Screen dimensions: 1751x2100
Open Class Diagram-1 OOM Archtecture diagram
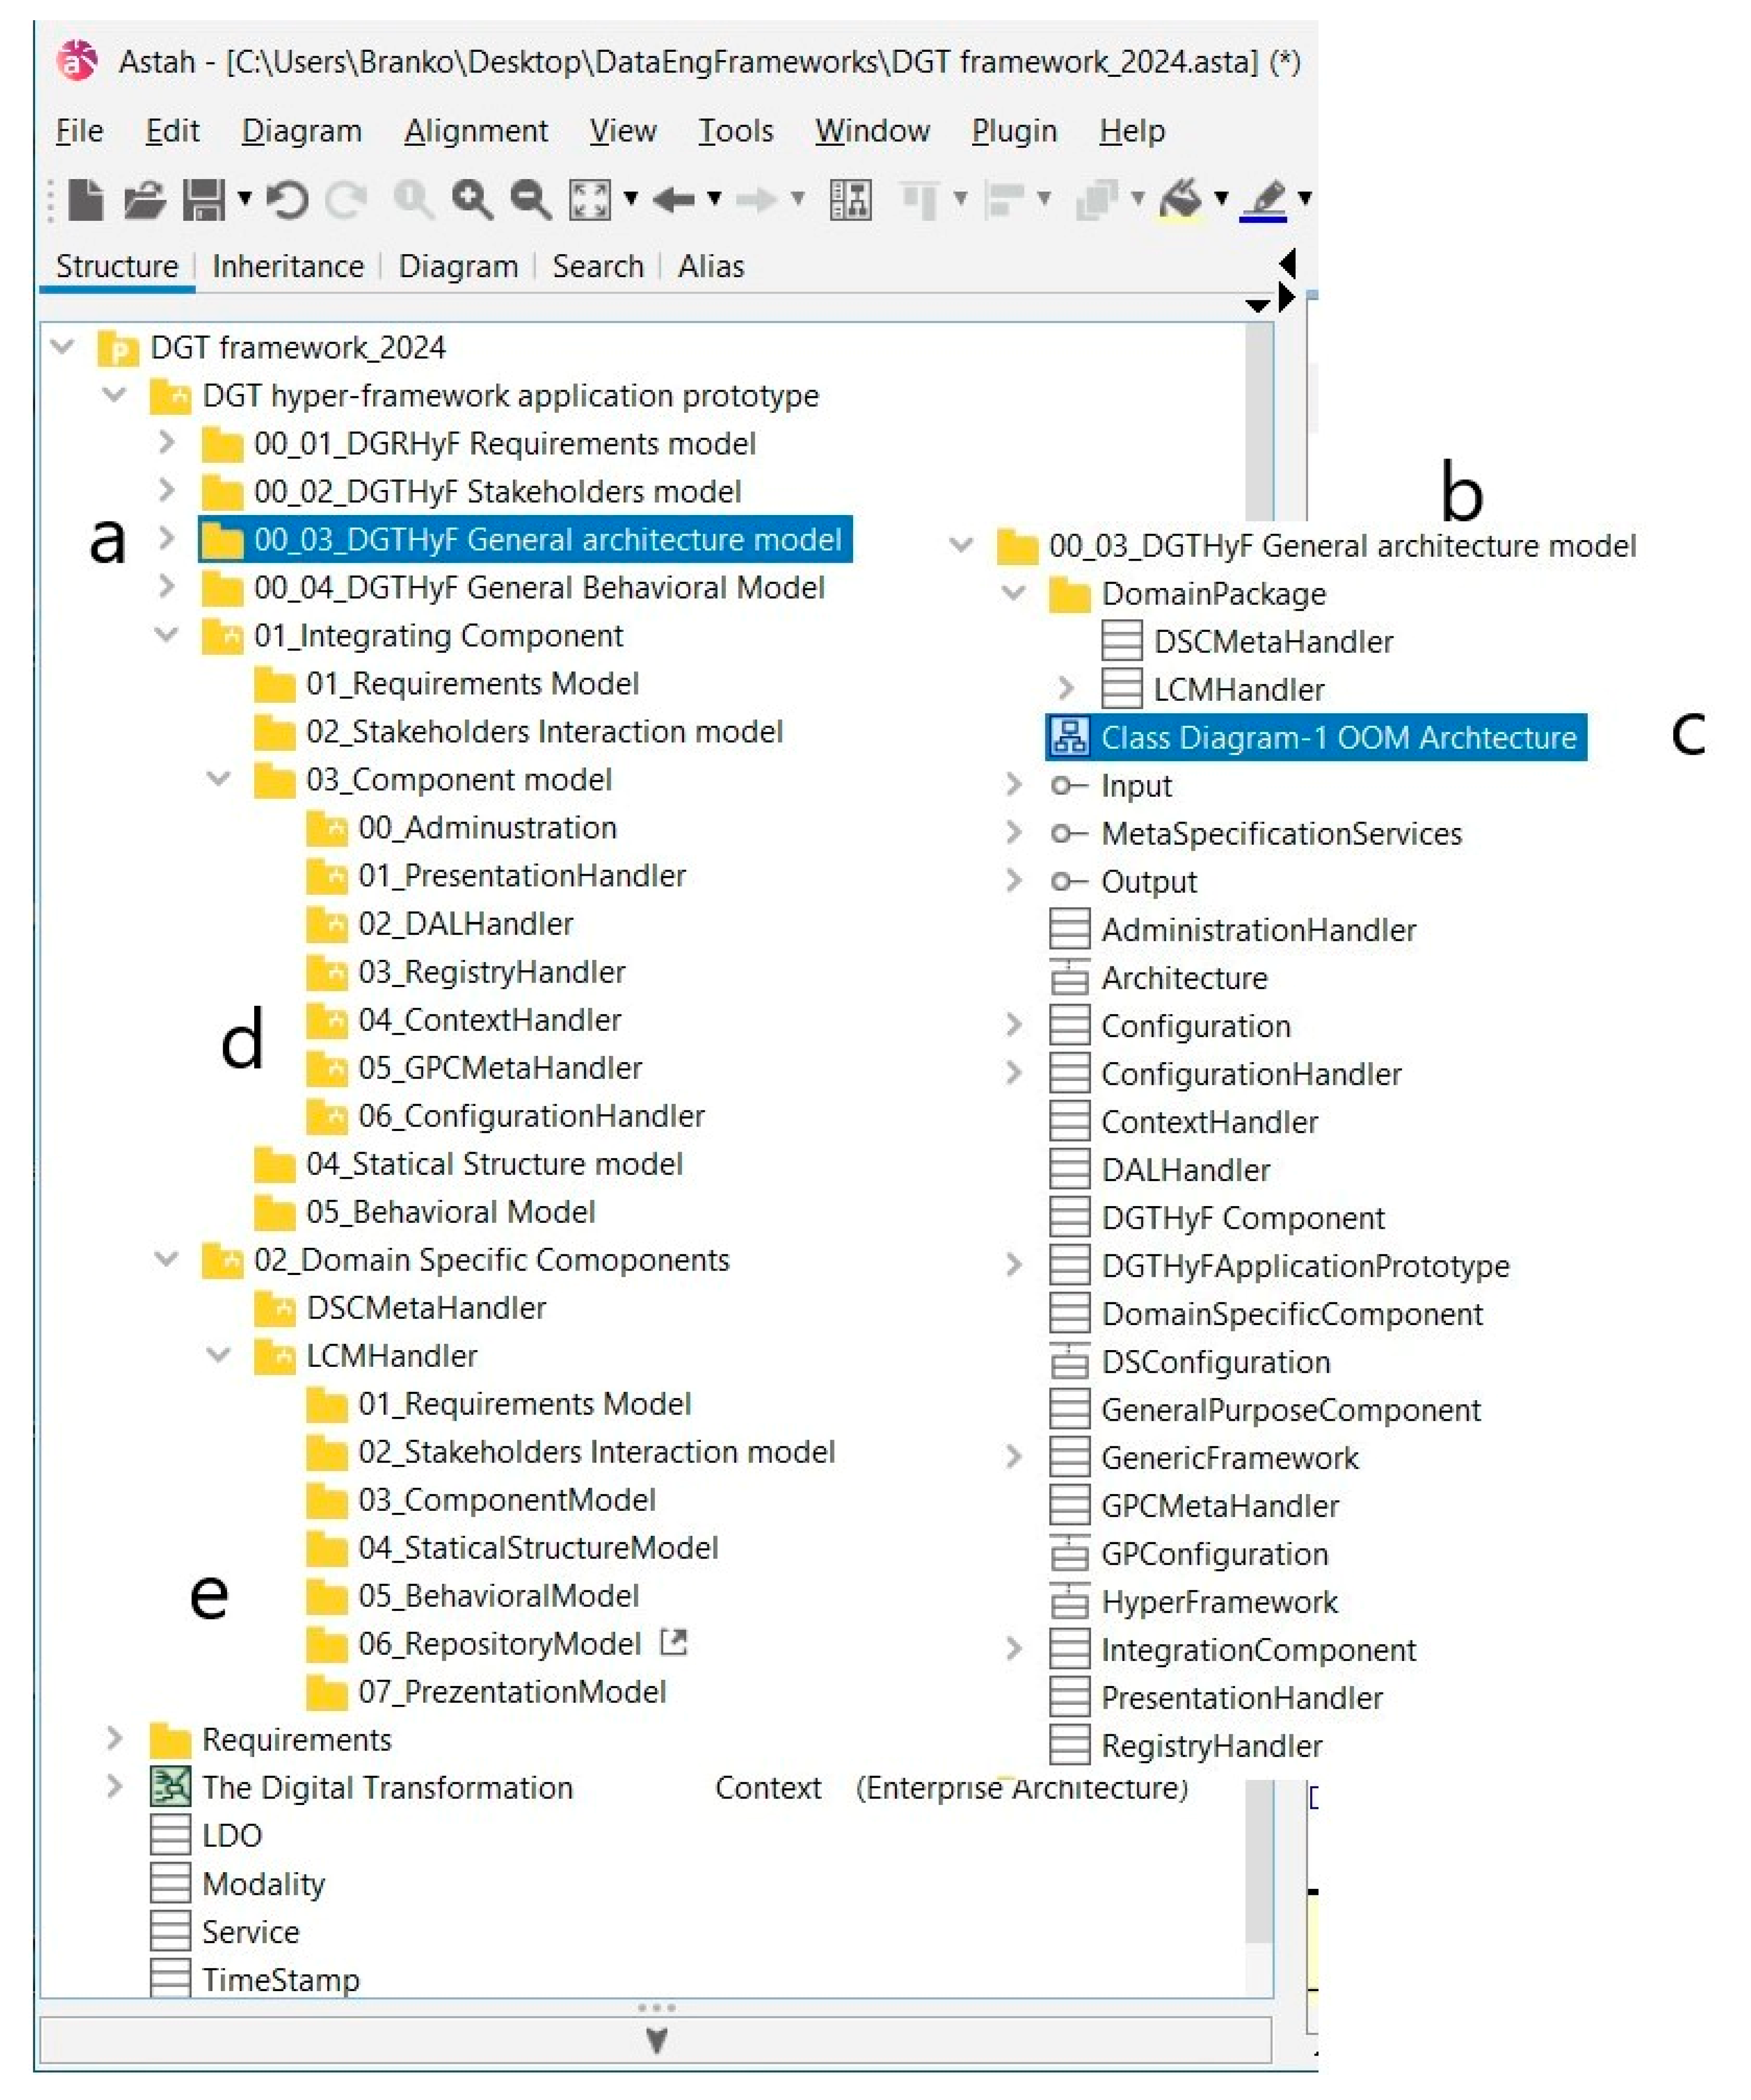click(1316, 737)
